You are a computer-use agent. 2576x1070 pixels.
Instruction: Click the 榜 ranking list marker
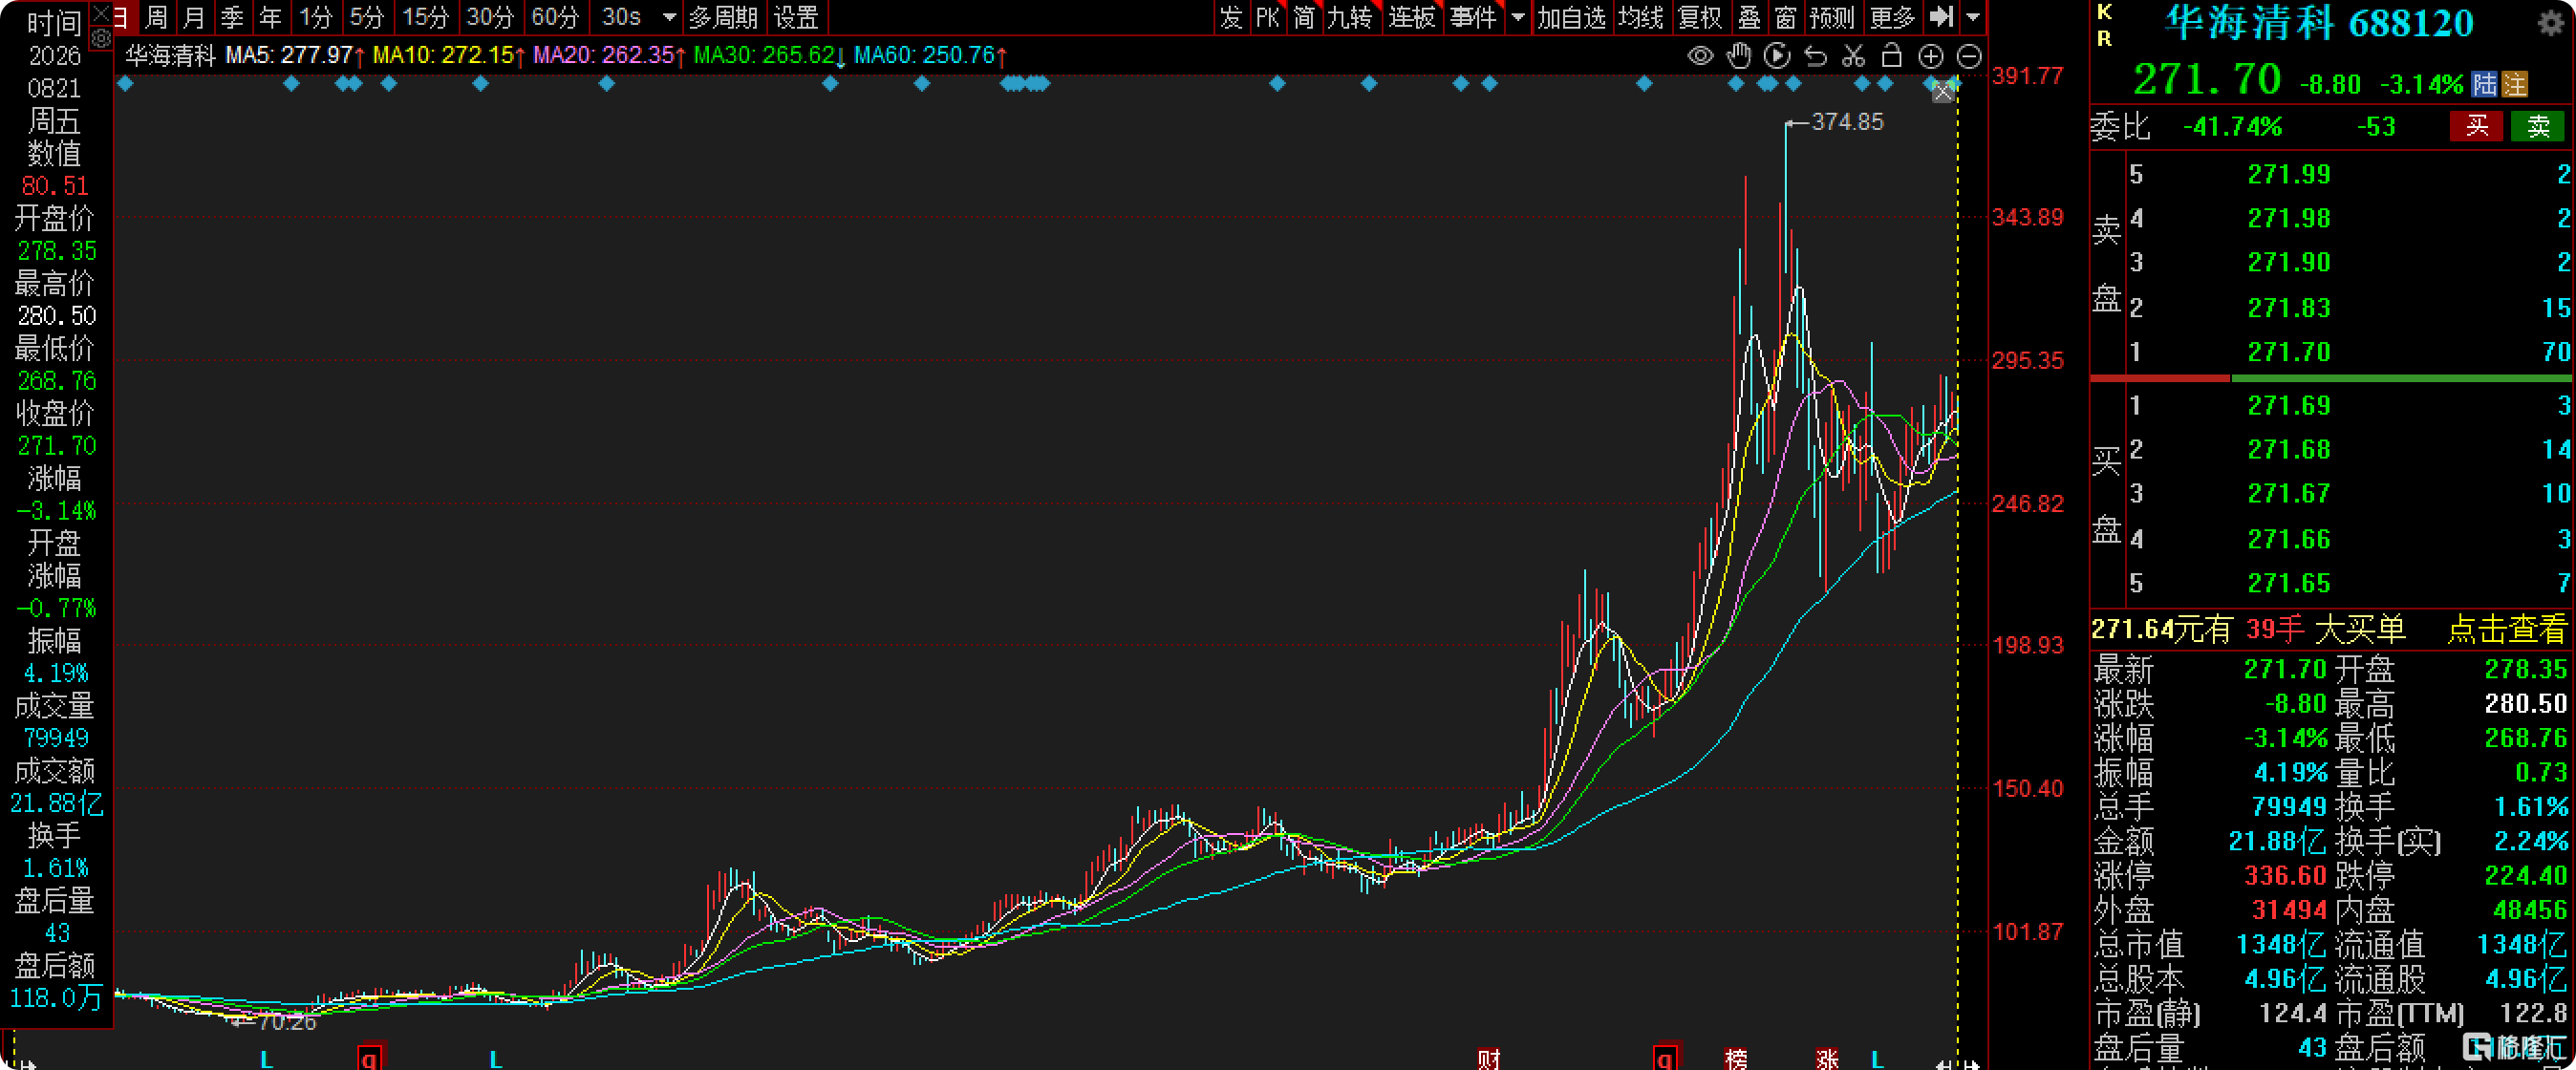[1736, 1059]
